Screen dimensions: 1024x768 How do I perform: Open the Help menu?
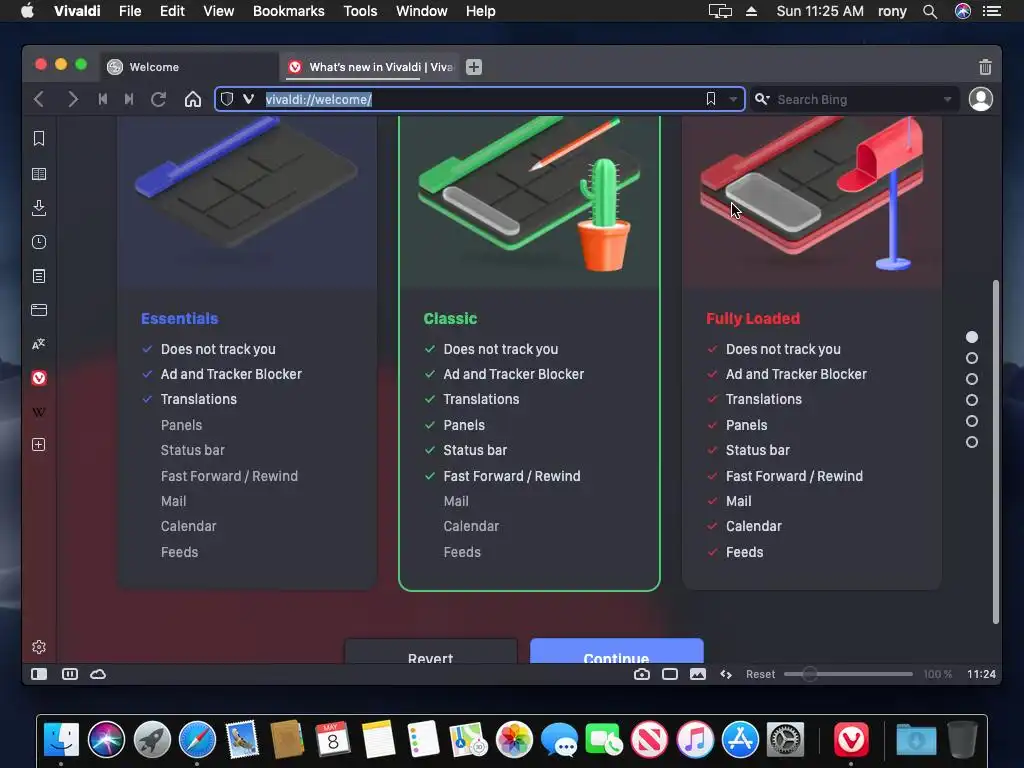480,11
